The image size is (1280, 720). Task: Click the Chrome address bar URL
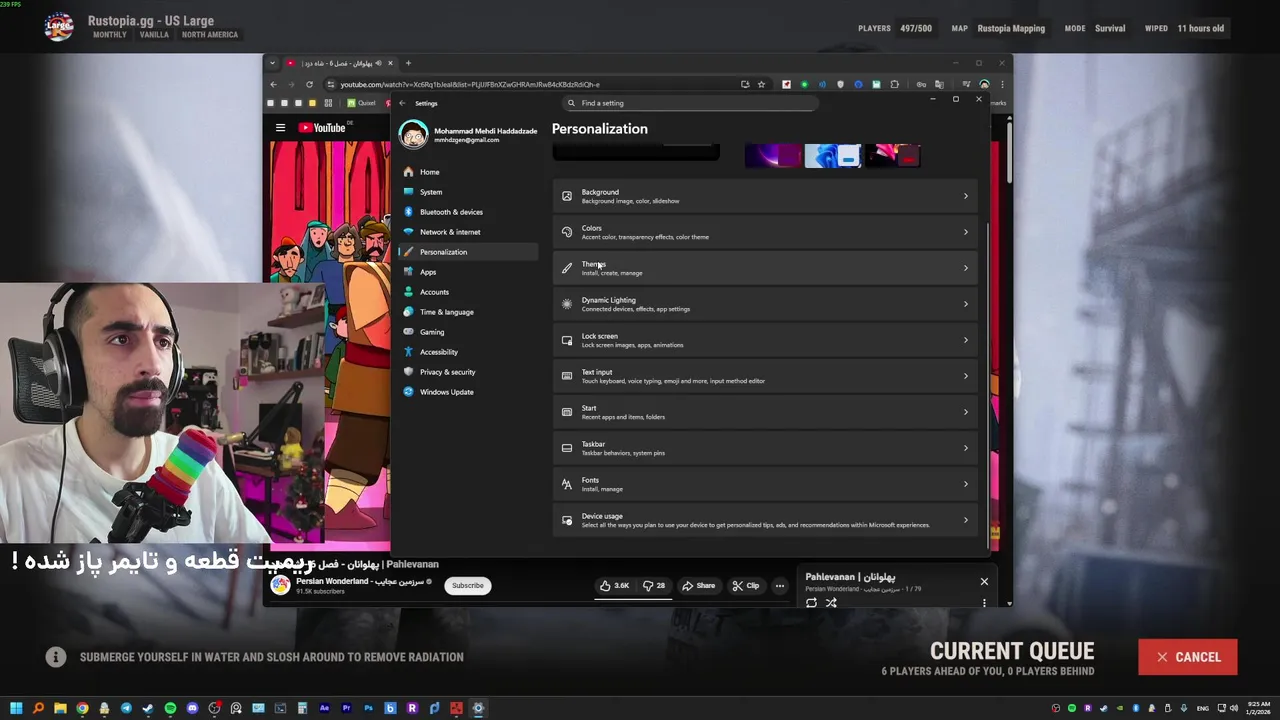coord(470,85)
